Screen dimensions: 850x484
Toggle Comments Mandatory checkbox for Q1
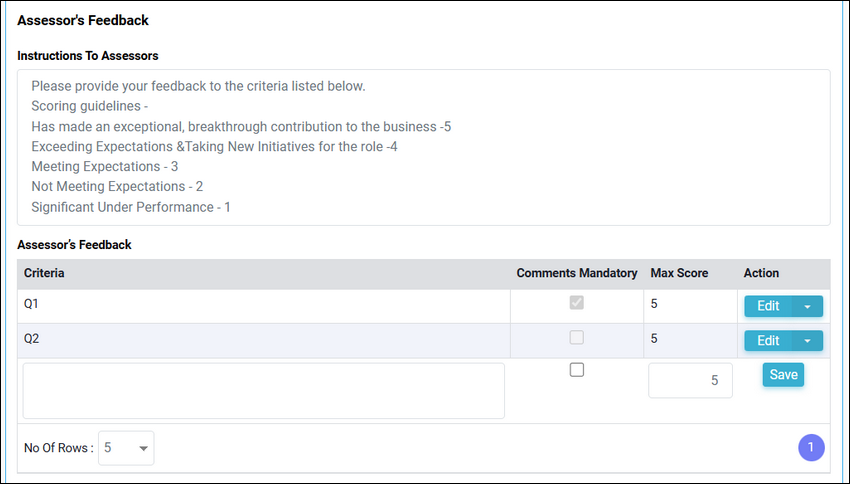[577, 302]
